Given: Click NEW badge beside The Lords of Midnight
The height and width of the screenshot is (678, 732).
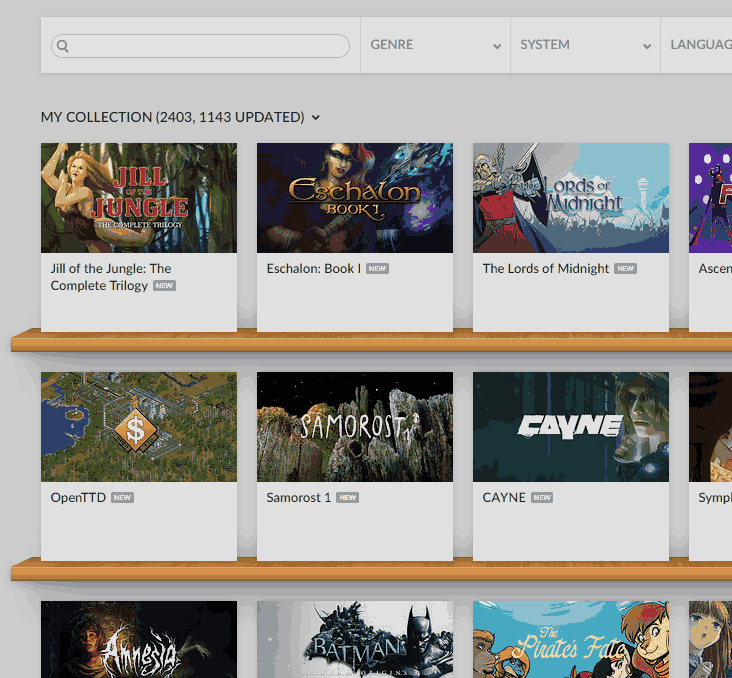Looking at the screenshot, I should pyautogui.click(x=626, y=268).
